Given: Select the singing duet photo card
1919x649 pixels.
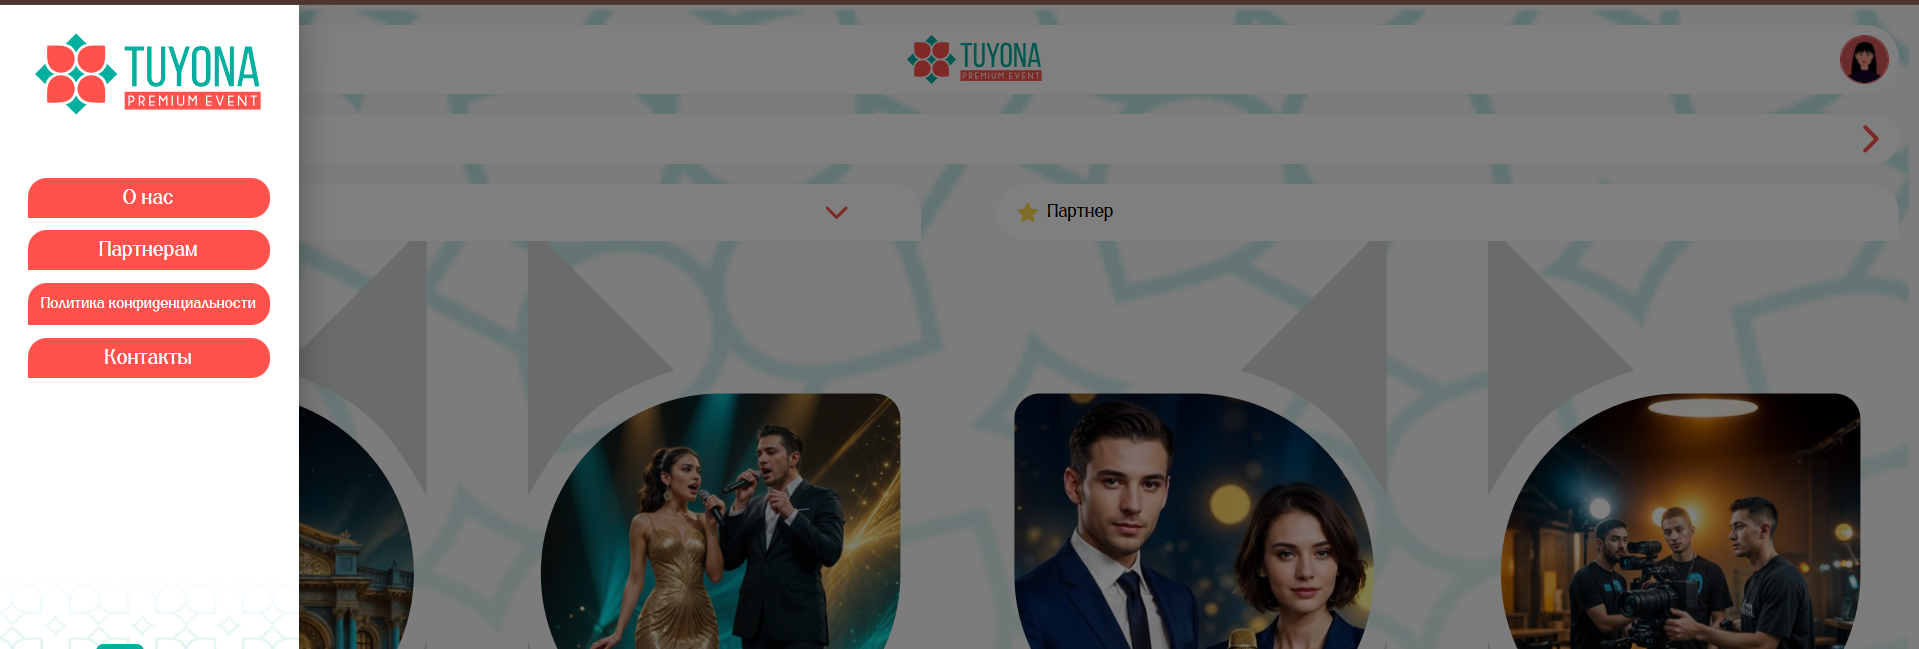Looking at the screenshot, I should pyautogui.click(x=720, y=521).
